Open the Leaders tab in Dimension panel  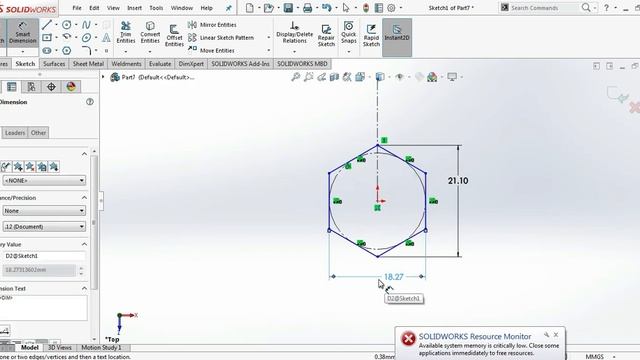(15, 133)
